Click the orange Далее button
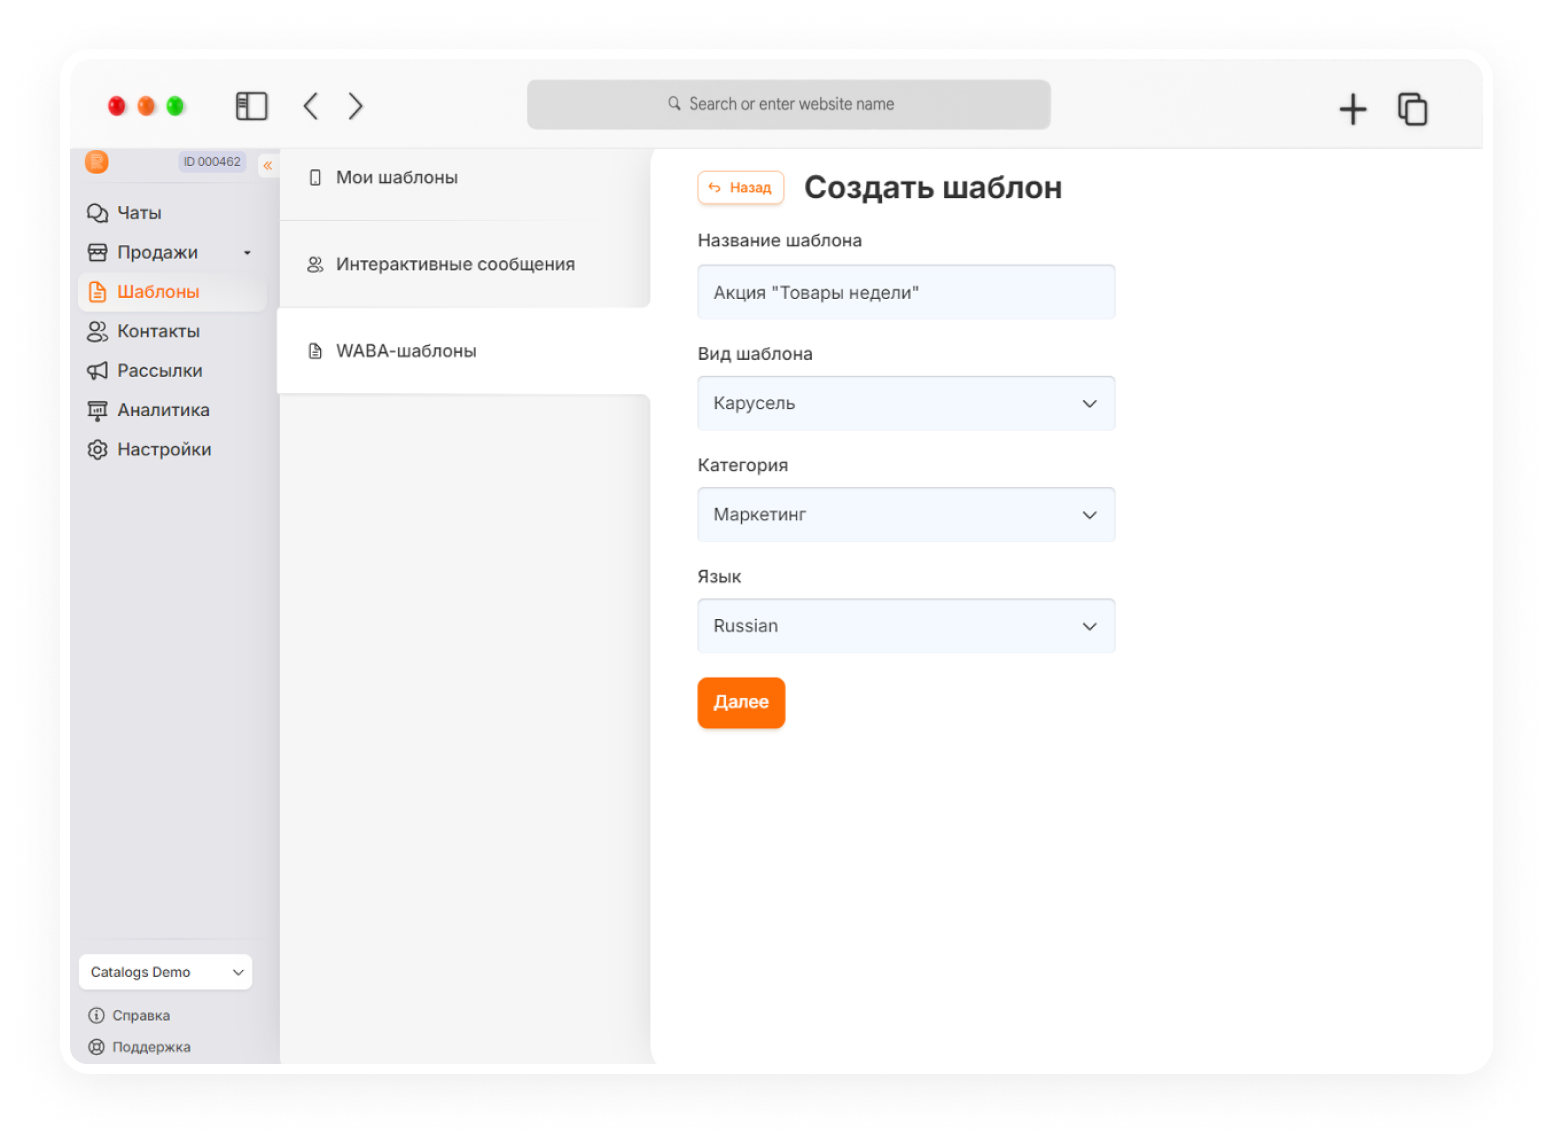This screenshot has height=1145, width=1553. [x=741, y=703]
